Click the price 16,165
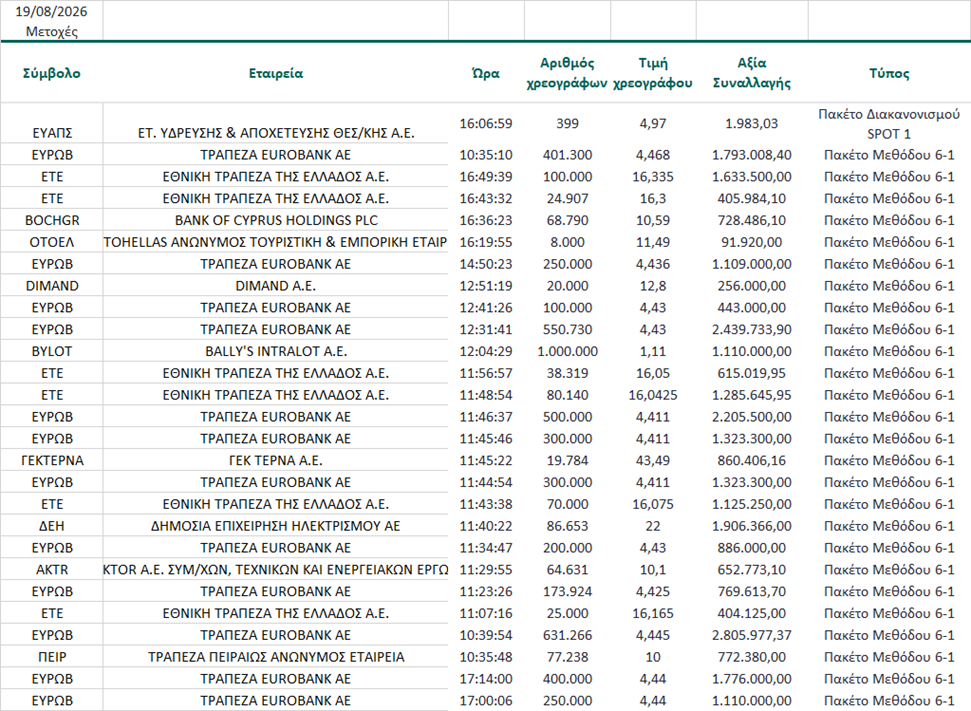Image resolution: width=971 pixels, height=711 pixels. pyautogui.click(x=653, y=614)
